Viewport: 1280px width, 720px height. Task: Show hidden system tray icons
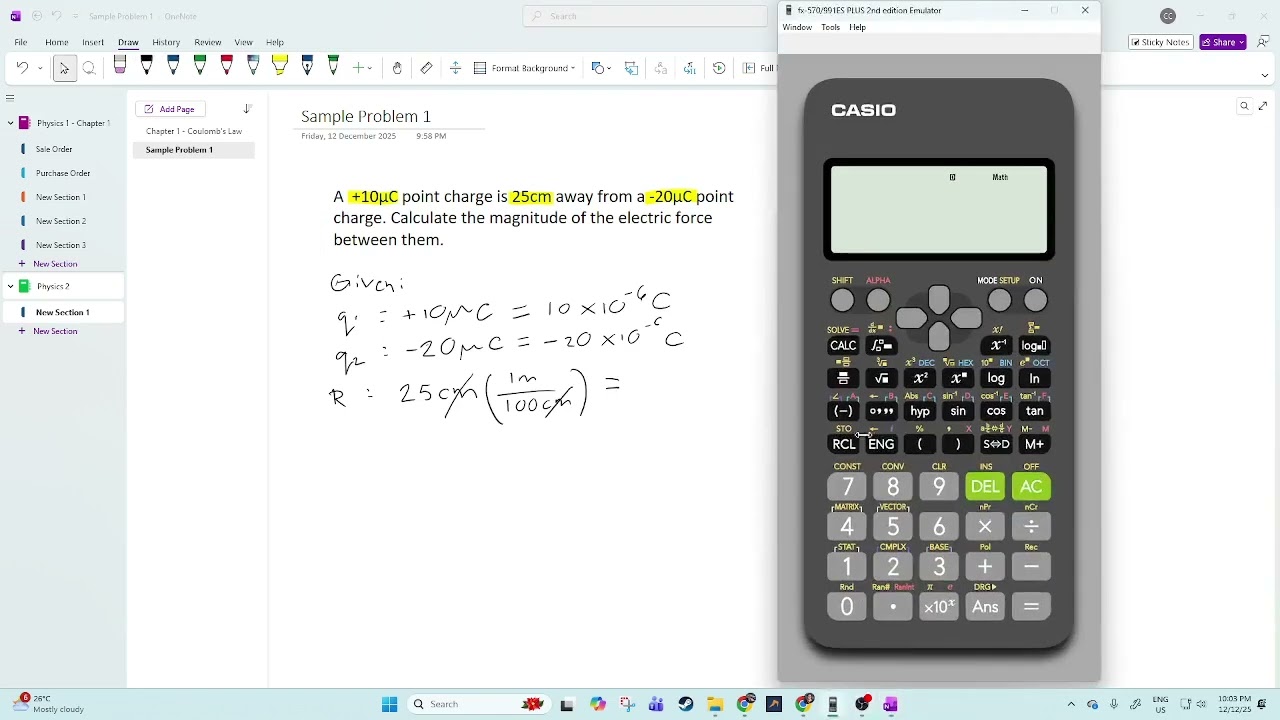pyautogui.click(x=1071, y=705)
